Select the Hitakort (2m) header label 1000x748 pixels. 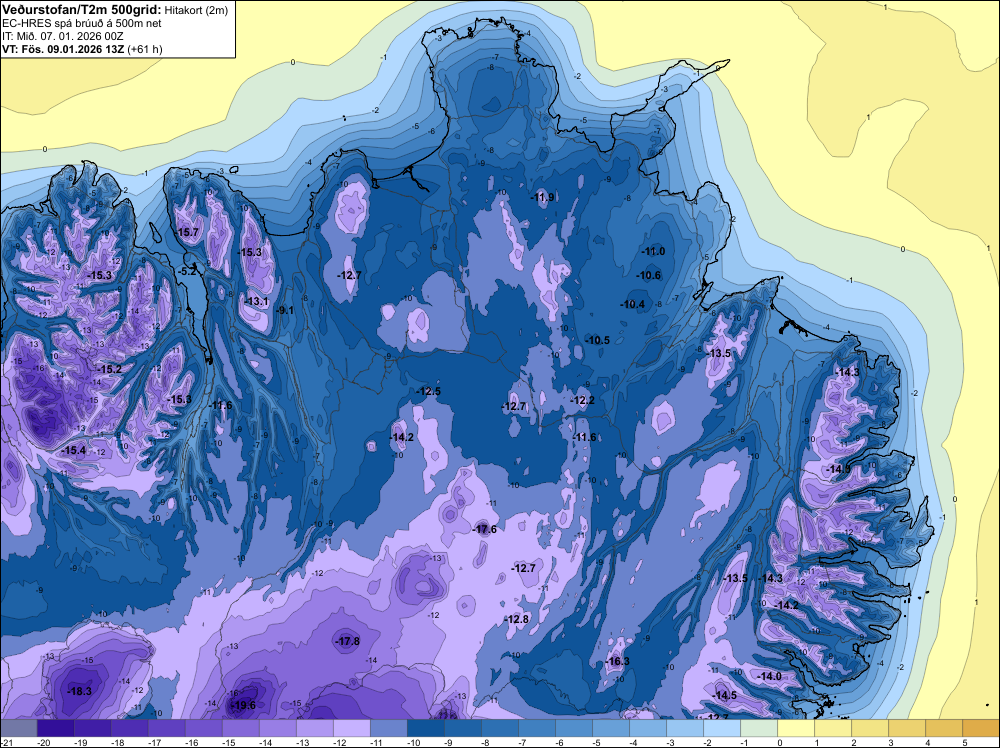pos(196,10)
